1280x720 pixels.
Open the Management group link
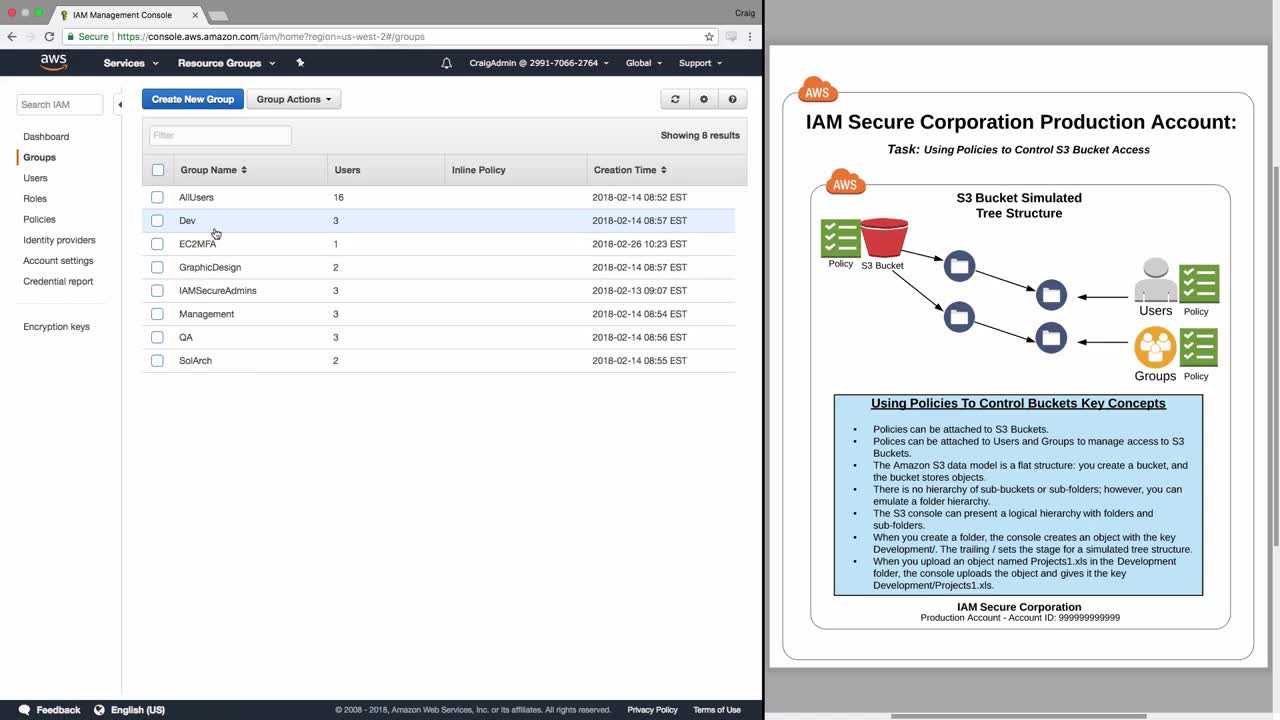206,314
